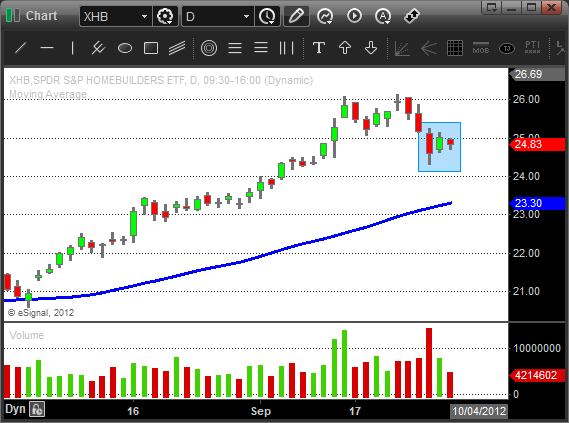Click the red 4214602 volume marker

pos(537,375)
